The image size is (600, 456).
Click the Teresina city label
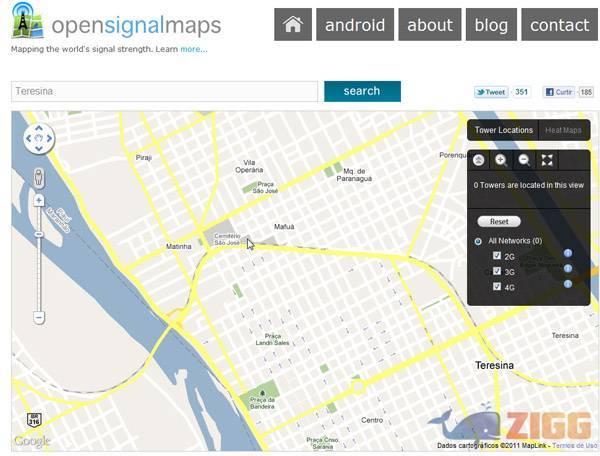pos(494,365)
